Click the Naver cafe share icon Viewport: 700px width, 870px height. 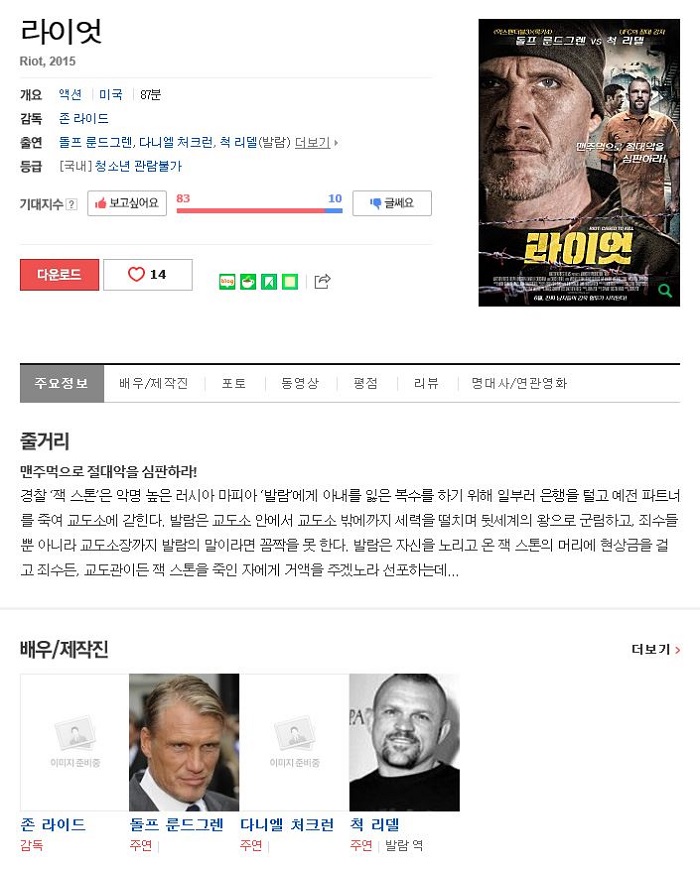coord(248,282)
